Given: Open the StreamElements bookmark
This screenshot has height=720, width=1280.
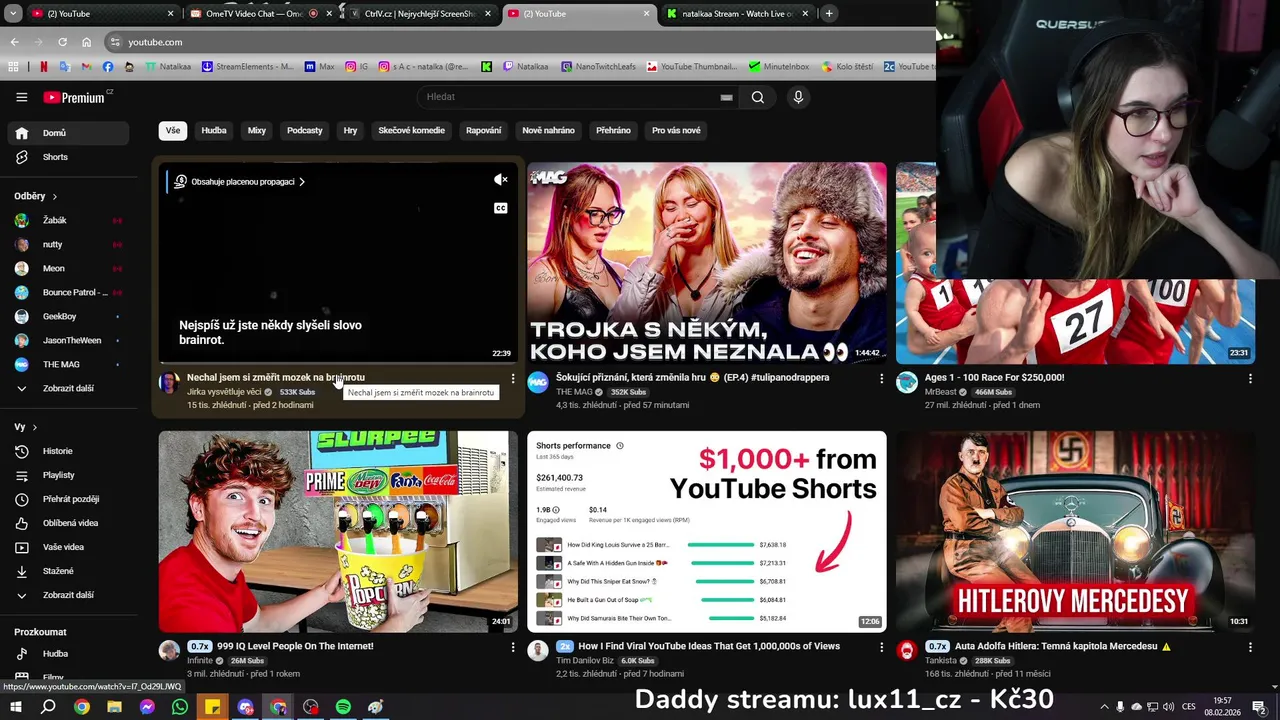Looking at the screenshot, I should [247, 67].
